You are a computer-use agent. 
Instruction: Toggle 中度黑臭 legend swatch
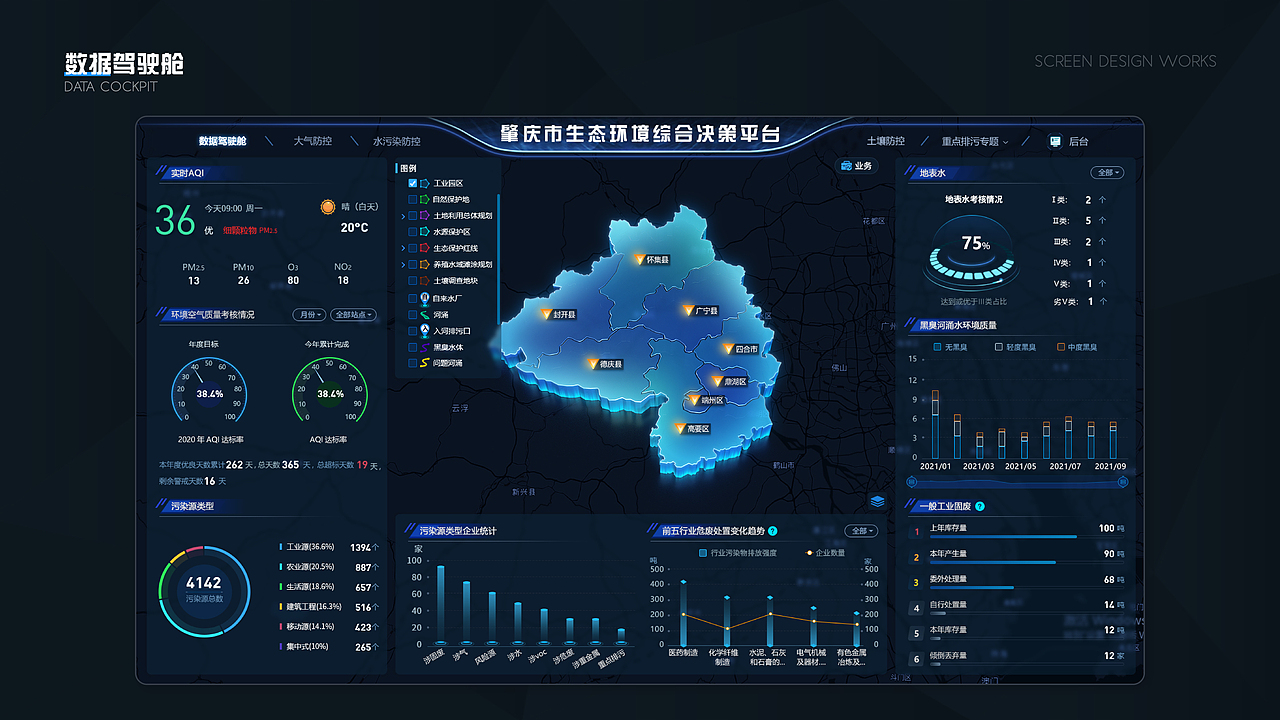coord(1061,347)
